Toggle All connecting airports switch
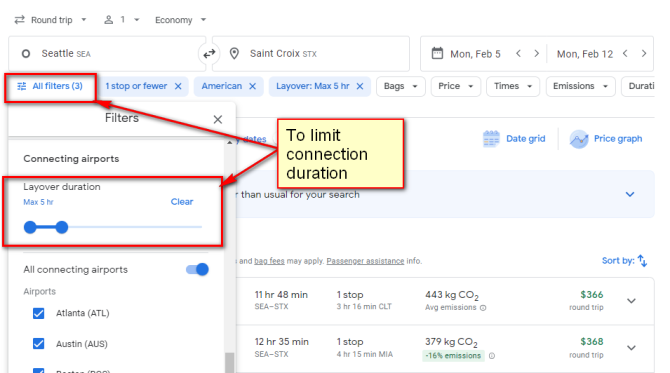Screen dimensions: 670x373 coord(197,270)
